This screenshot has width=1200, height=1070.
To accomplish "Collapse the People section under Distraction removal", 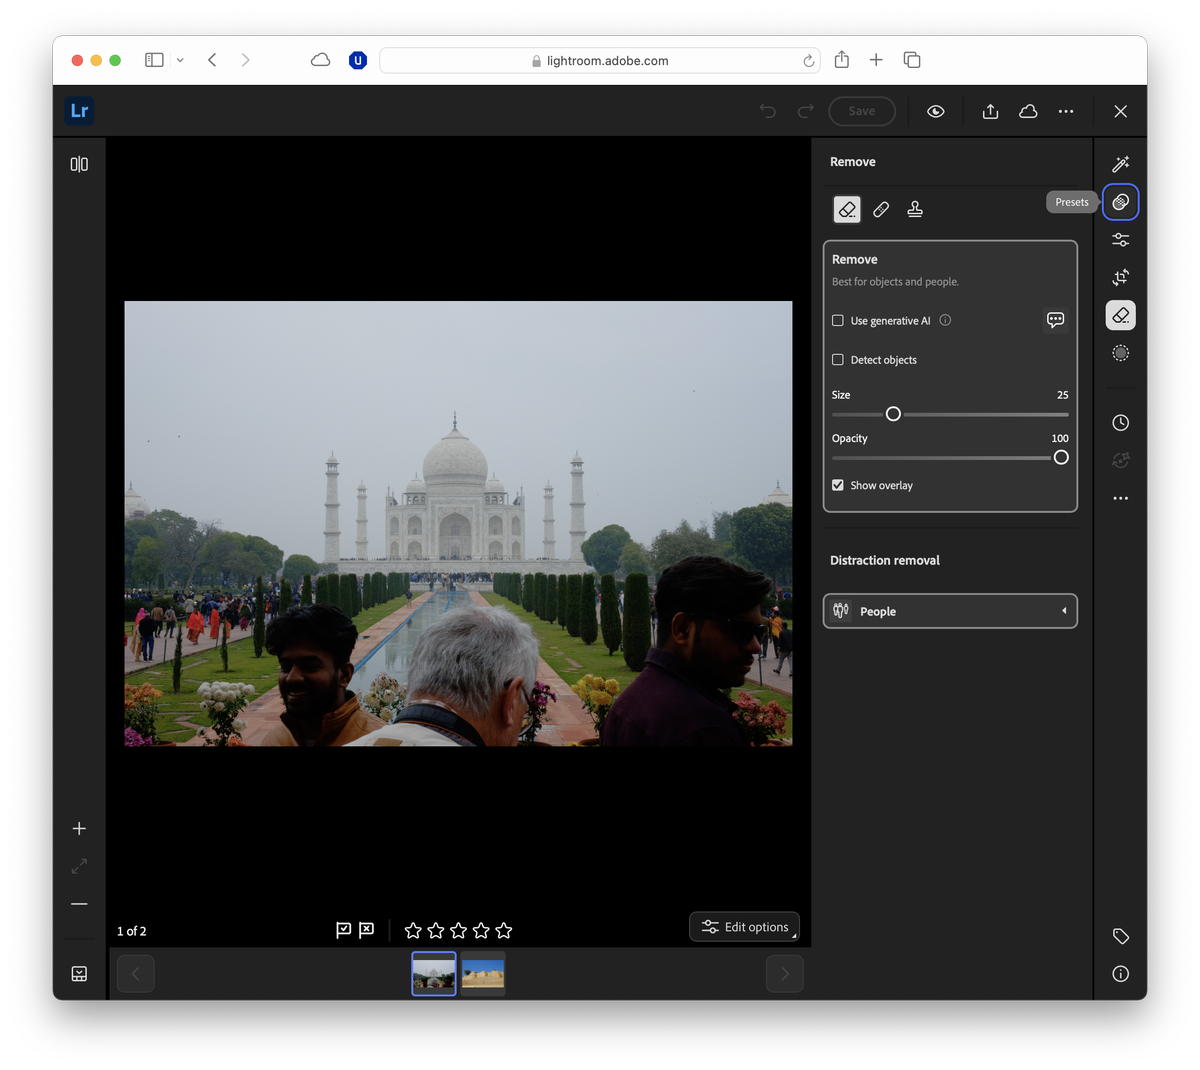I will click(x=1062, y=611).
